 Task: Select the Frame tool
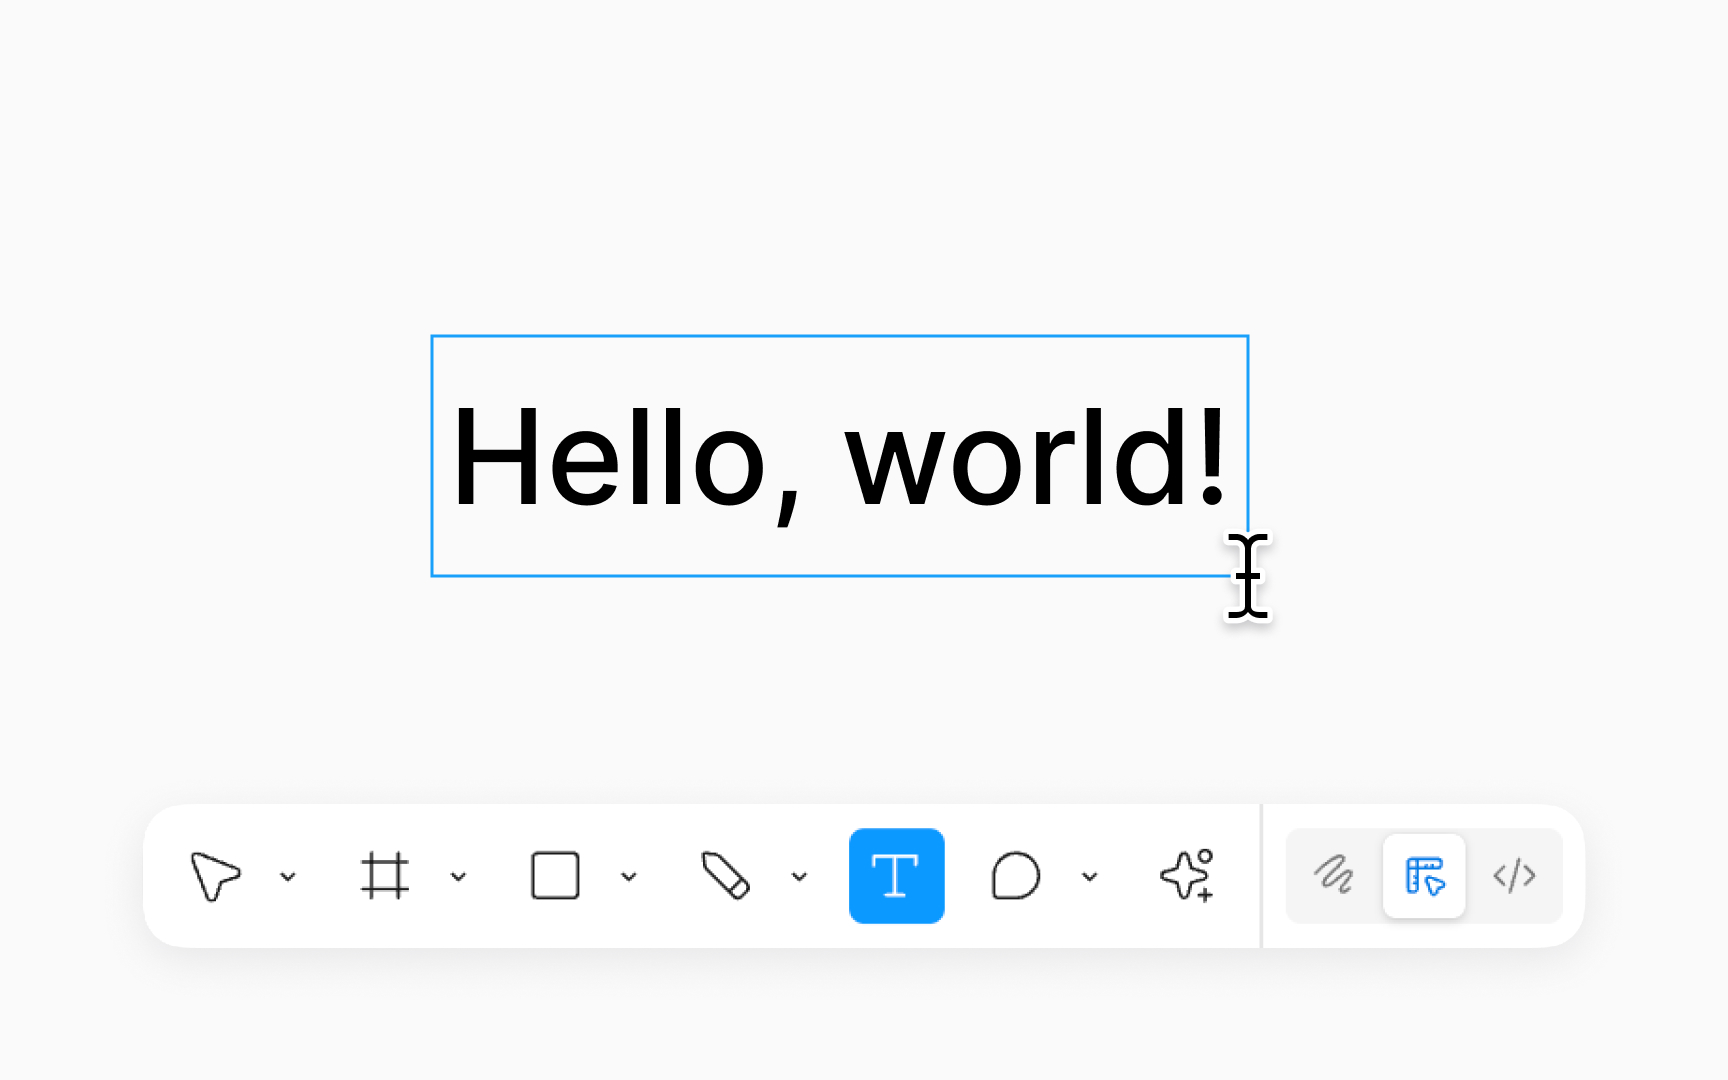click(x=387, y=876)
